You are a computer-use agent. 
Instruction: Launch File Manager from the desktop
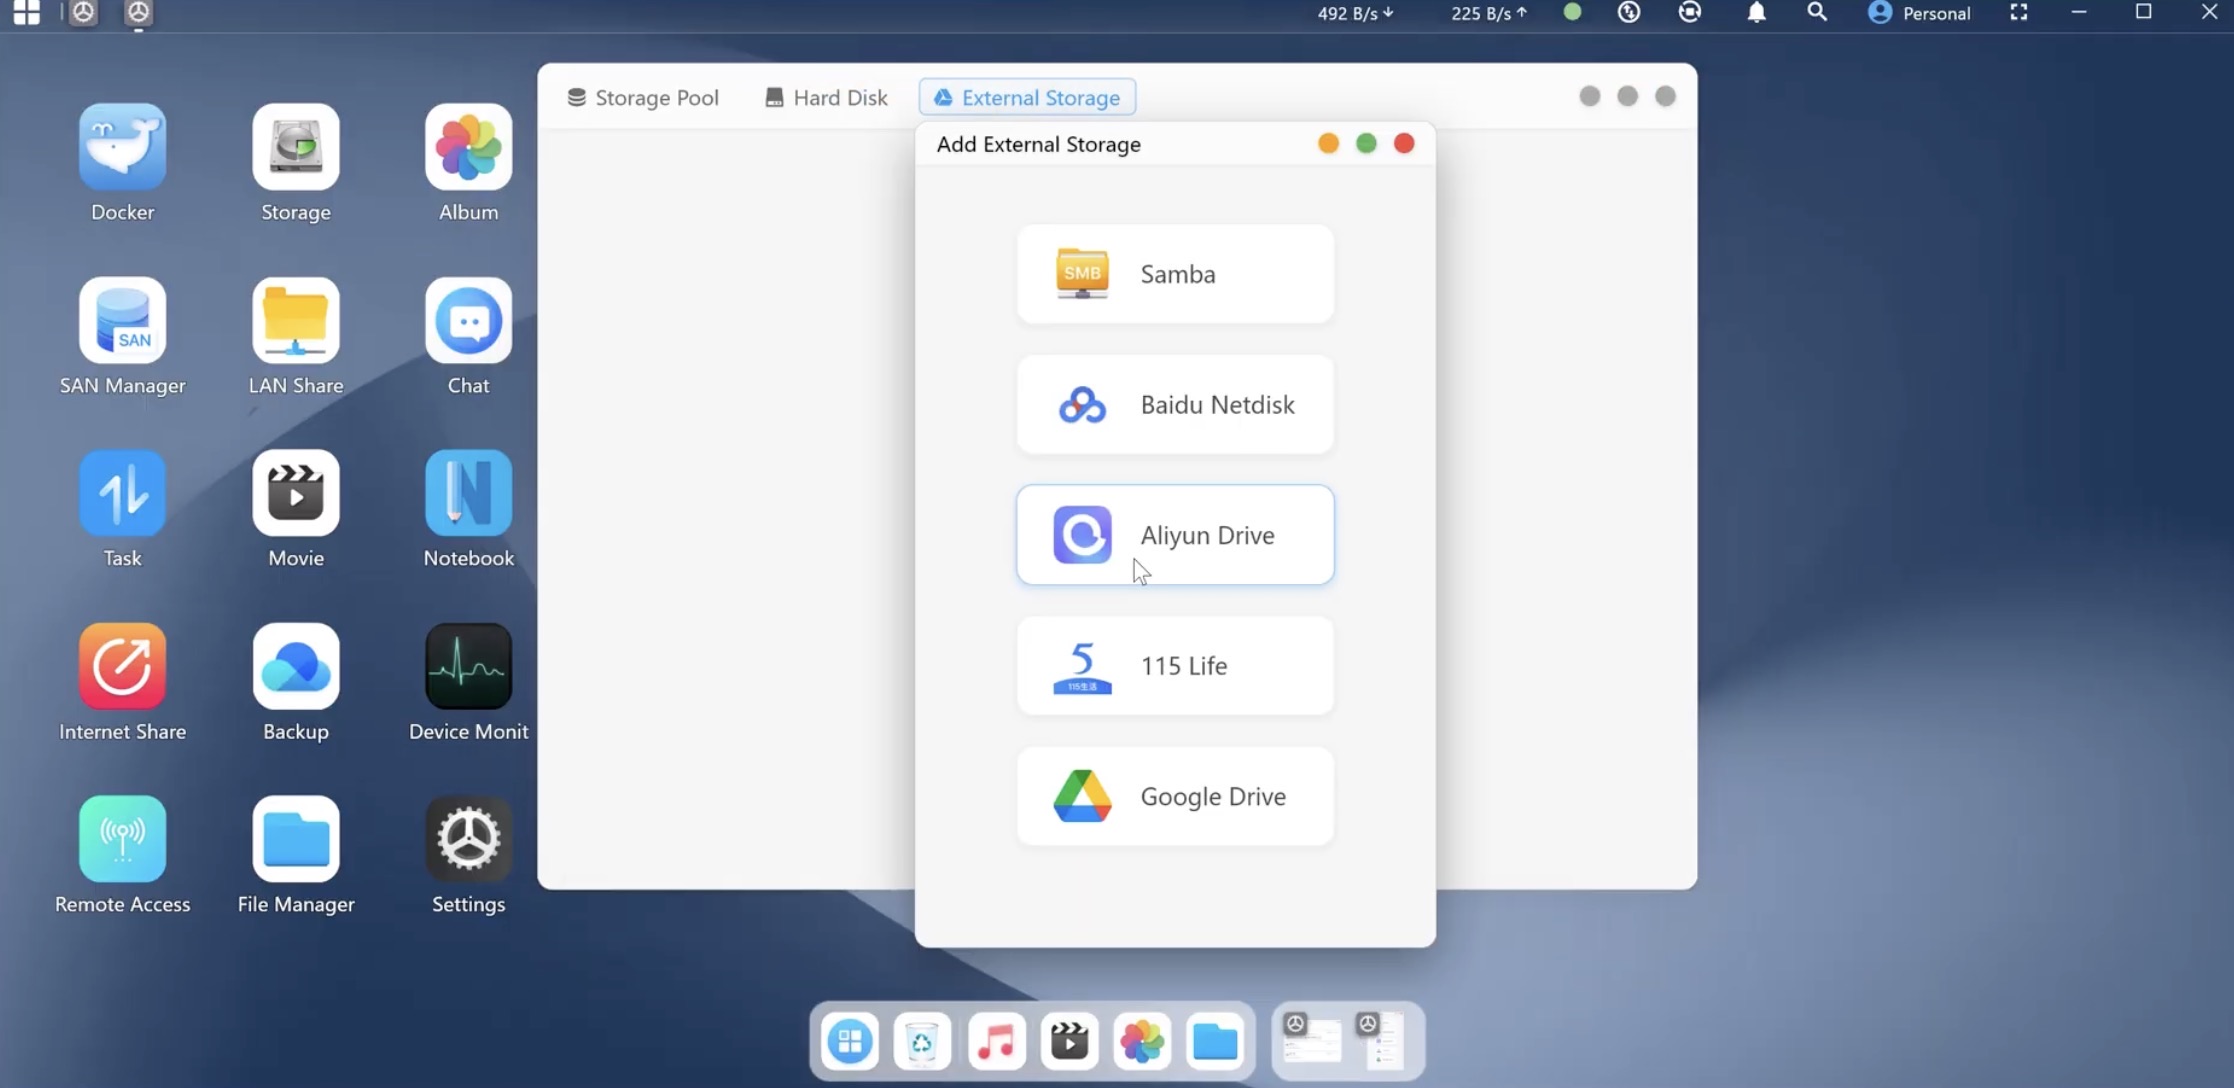point(296,839)
